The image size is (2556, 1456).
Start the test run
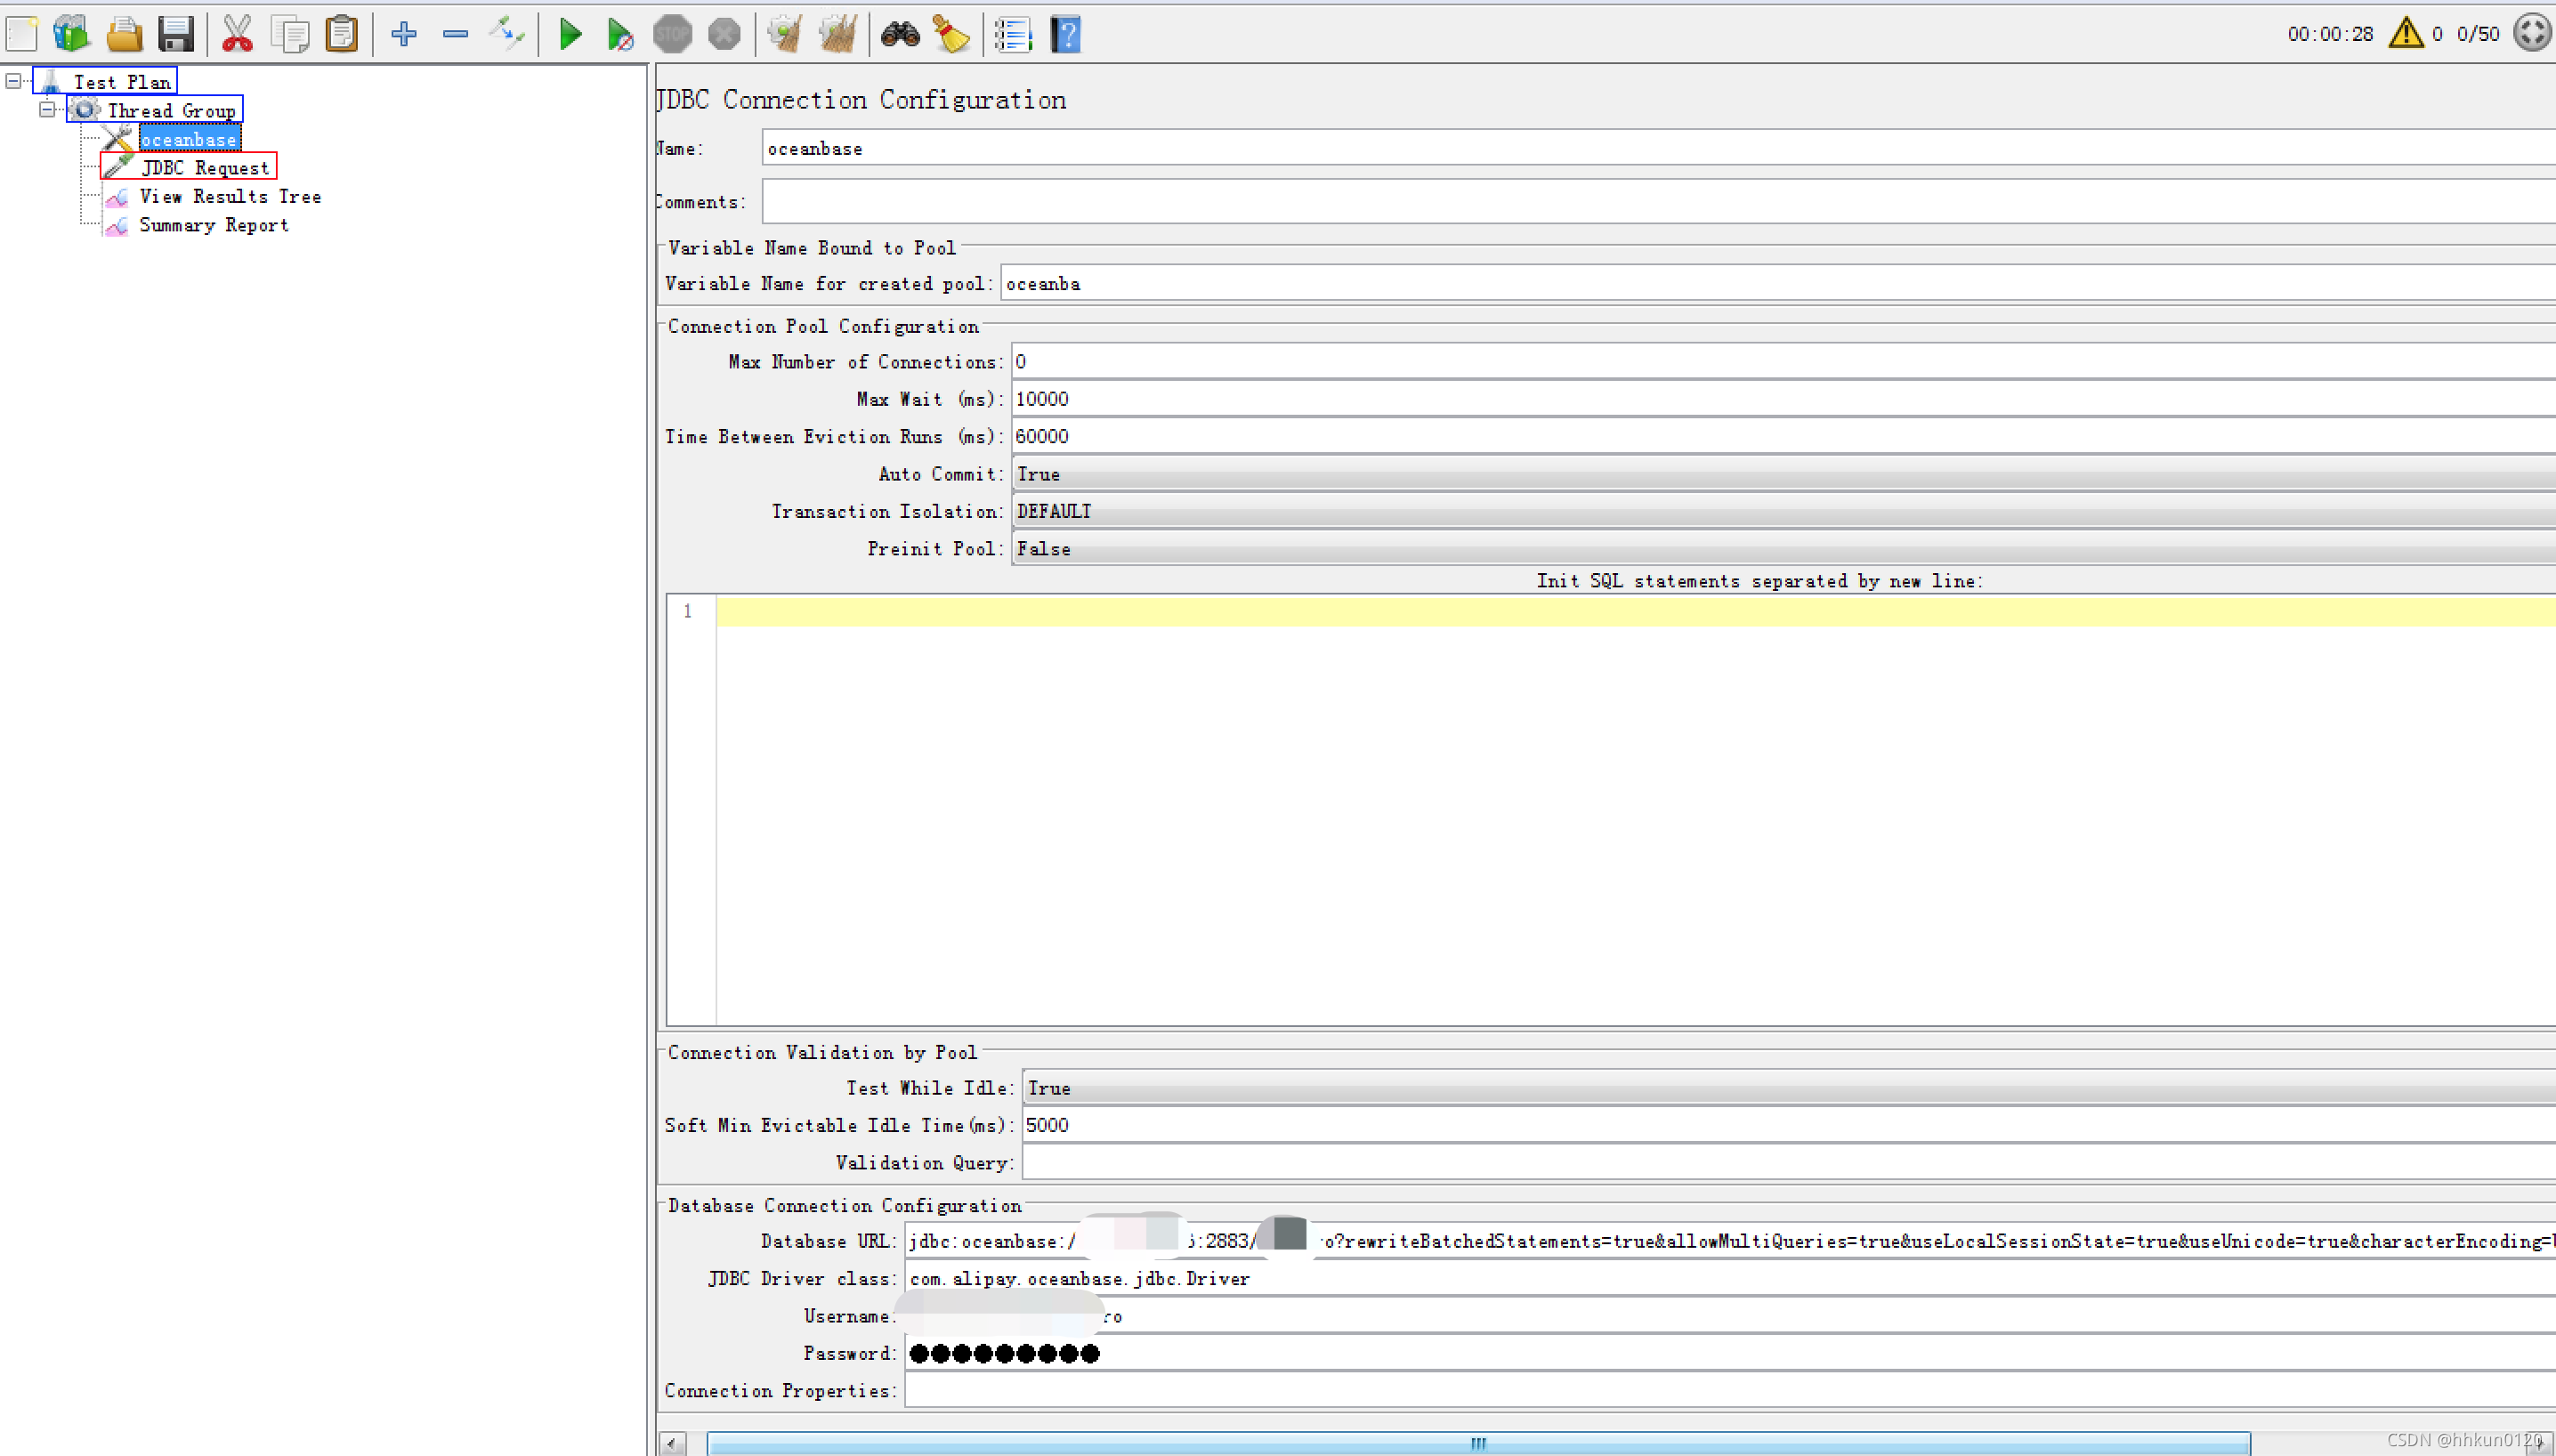point(569,33)
